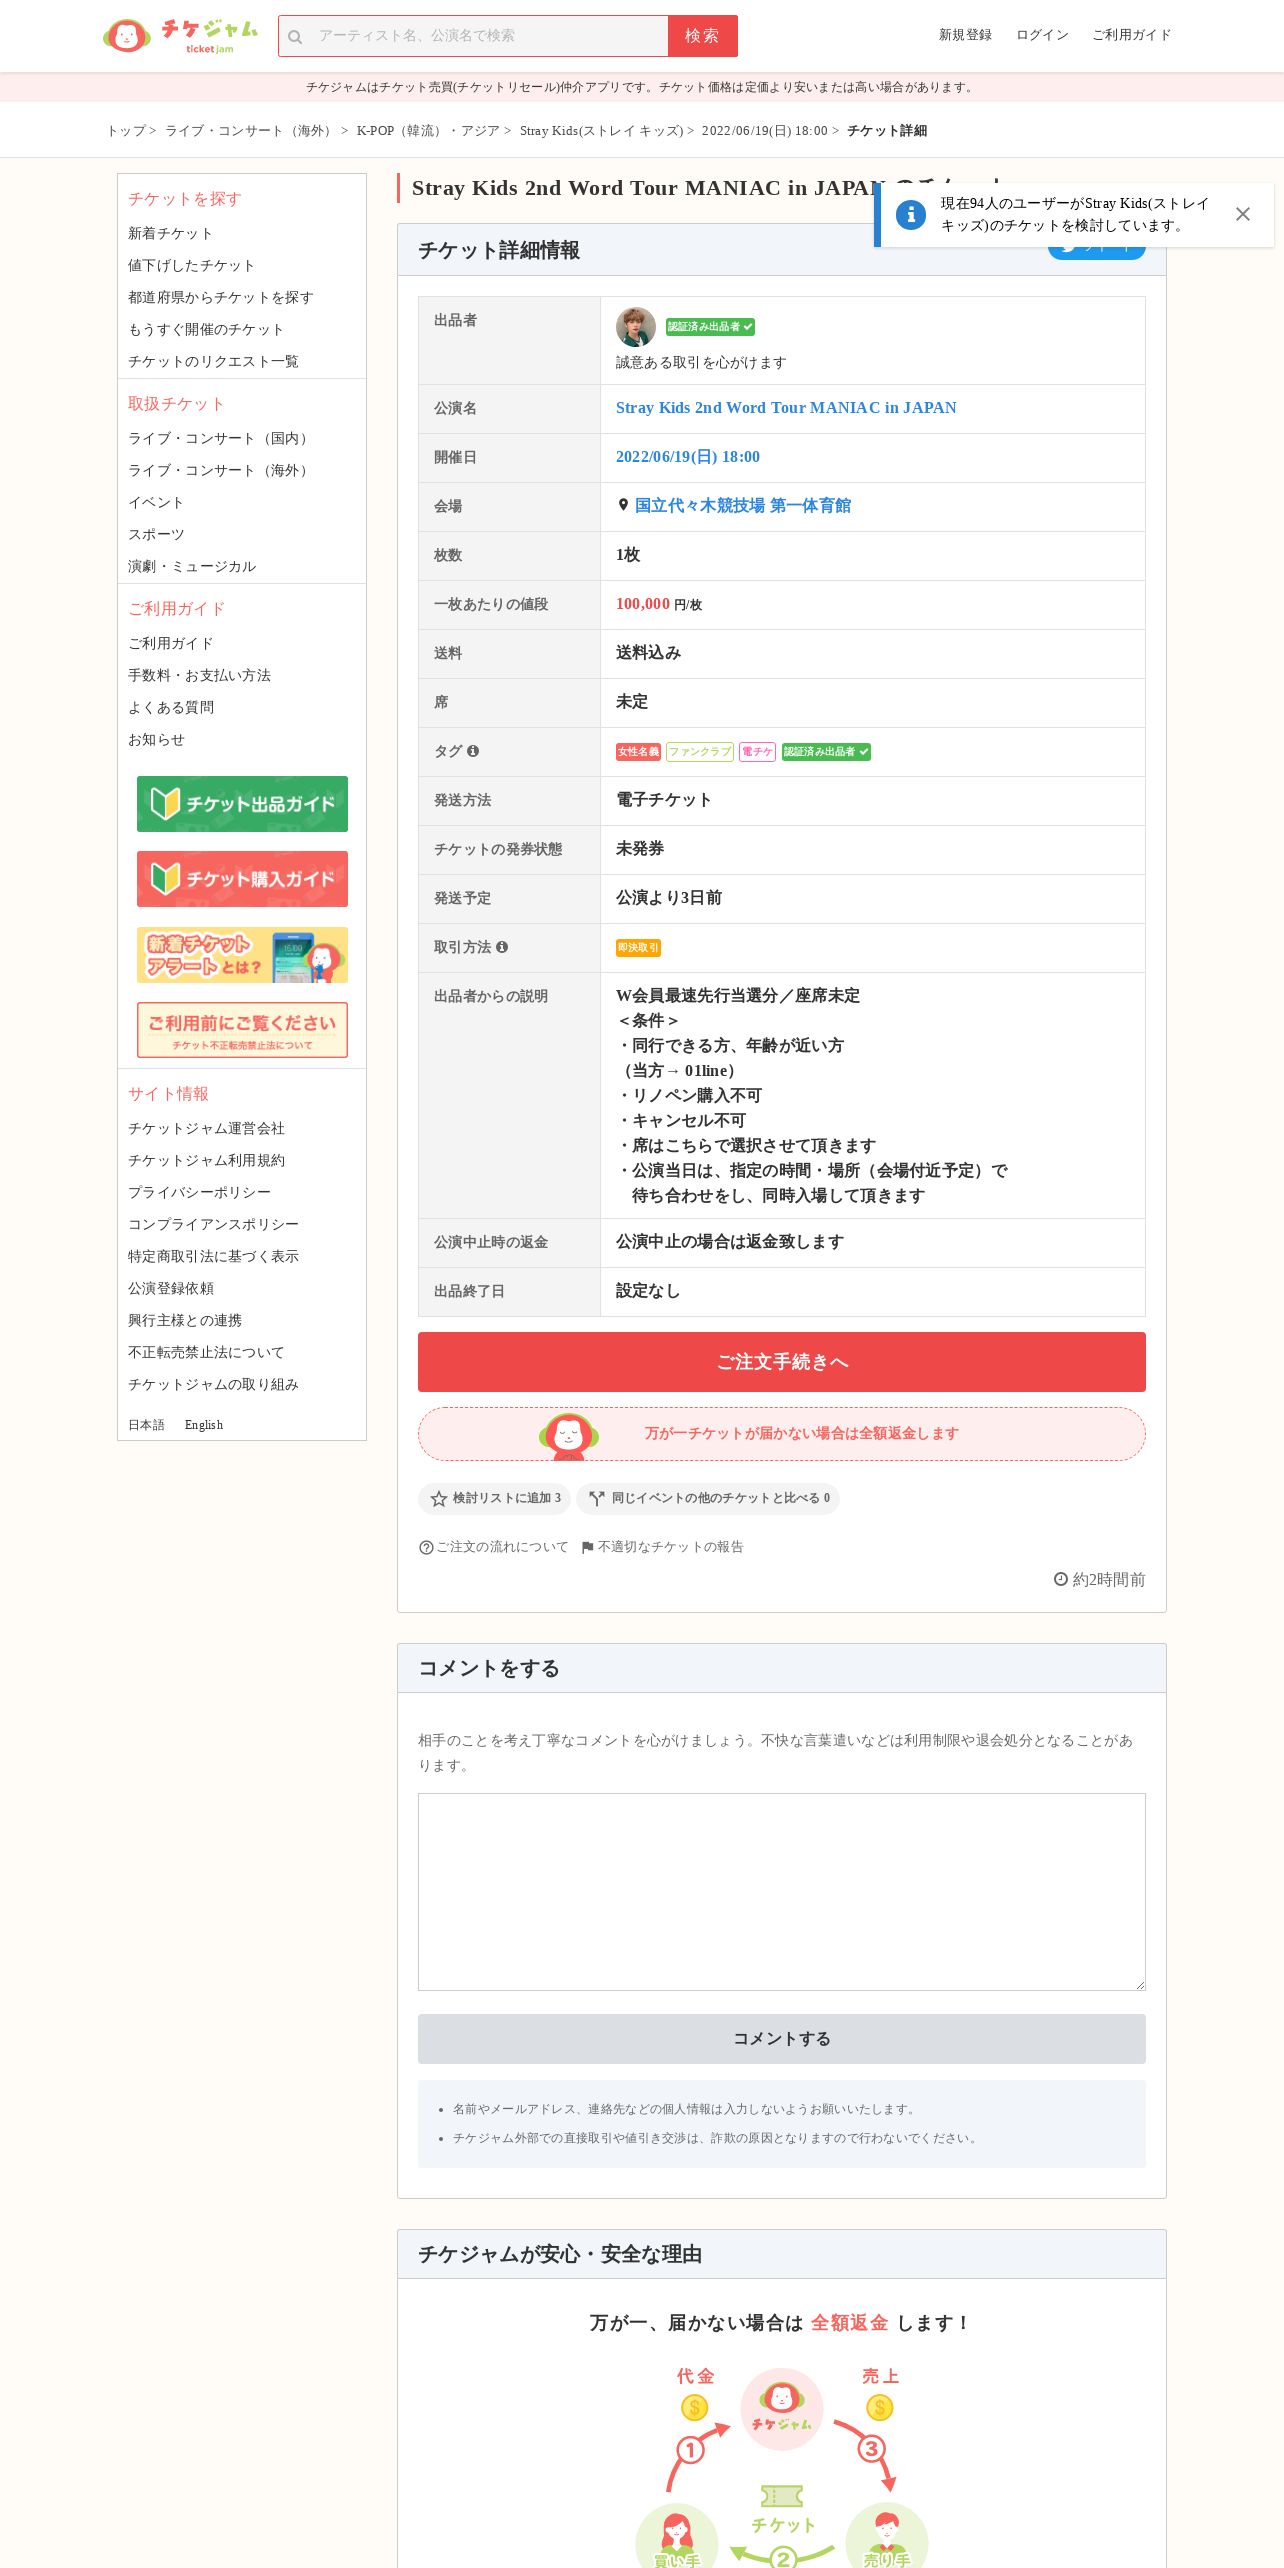Screen dimensions: 1284x2568
Task: Click チケット購入ガイド red banner
Action: point(242,879)
